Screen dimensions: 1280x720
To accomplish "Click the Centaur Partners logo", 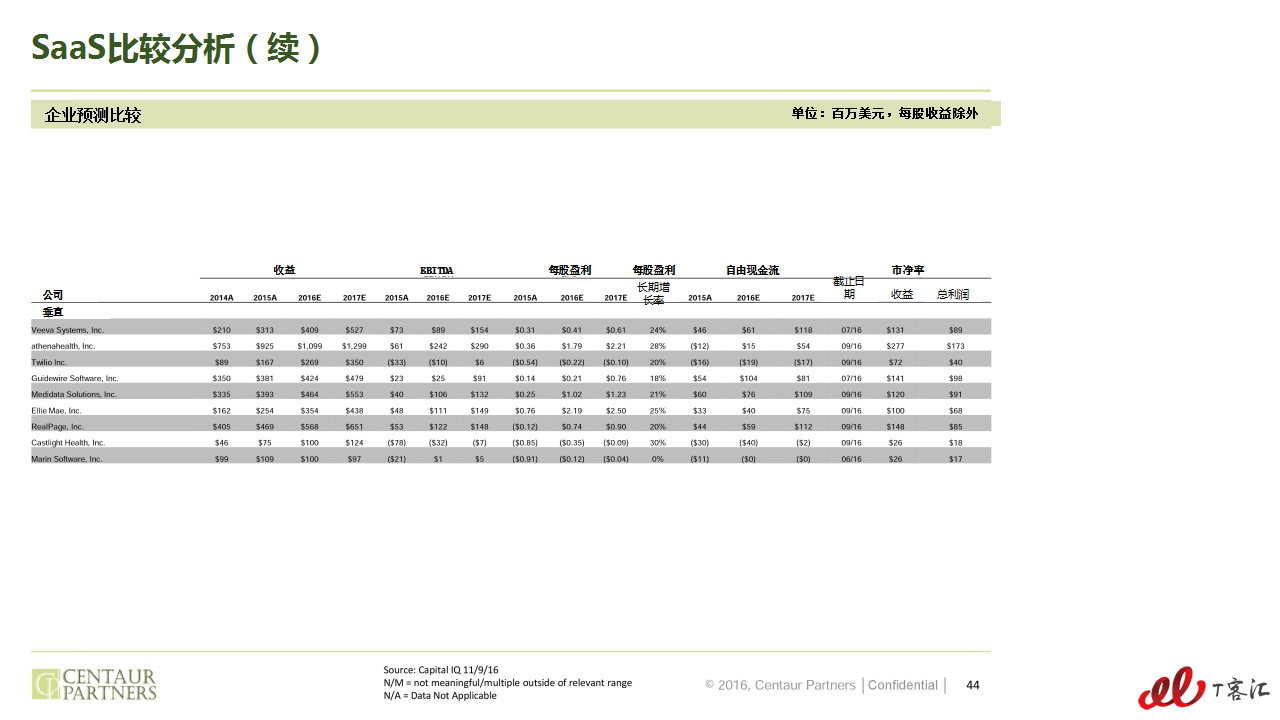I will (x=94, y=684).
